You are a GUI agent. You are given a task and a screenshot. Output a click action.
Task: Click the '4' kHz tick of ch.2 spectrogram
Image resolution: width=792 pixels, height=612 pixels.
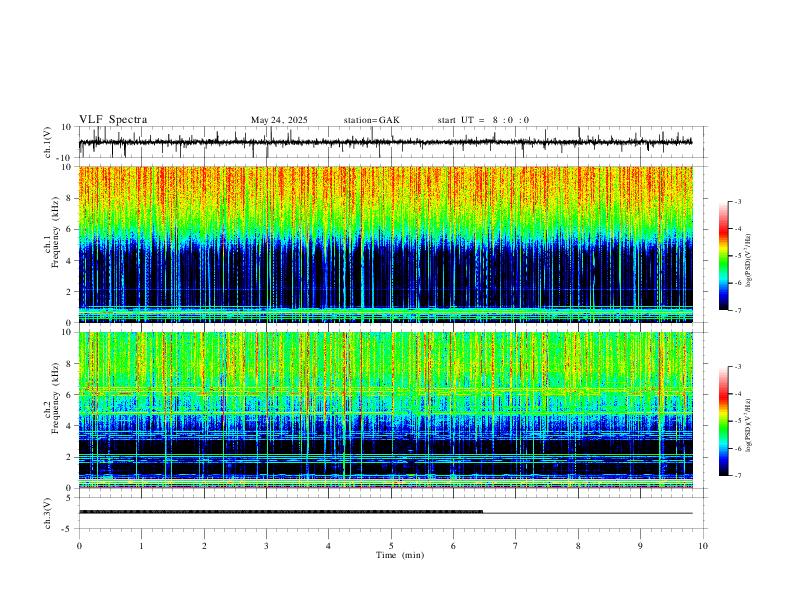point(70,426)
